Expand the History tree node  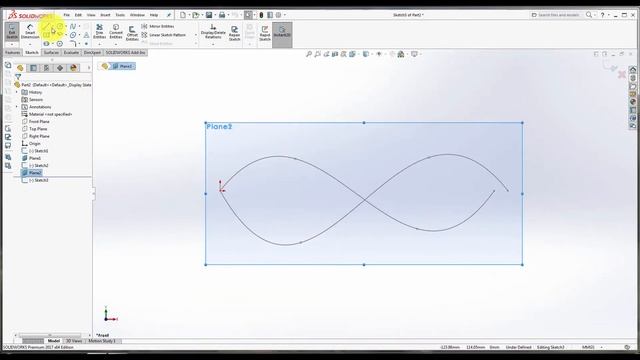(17, 92)
